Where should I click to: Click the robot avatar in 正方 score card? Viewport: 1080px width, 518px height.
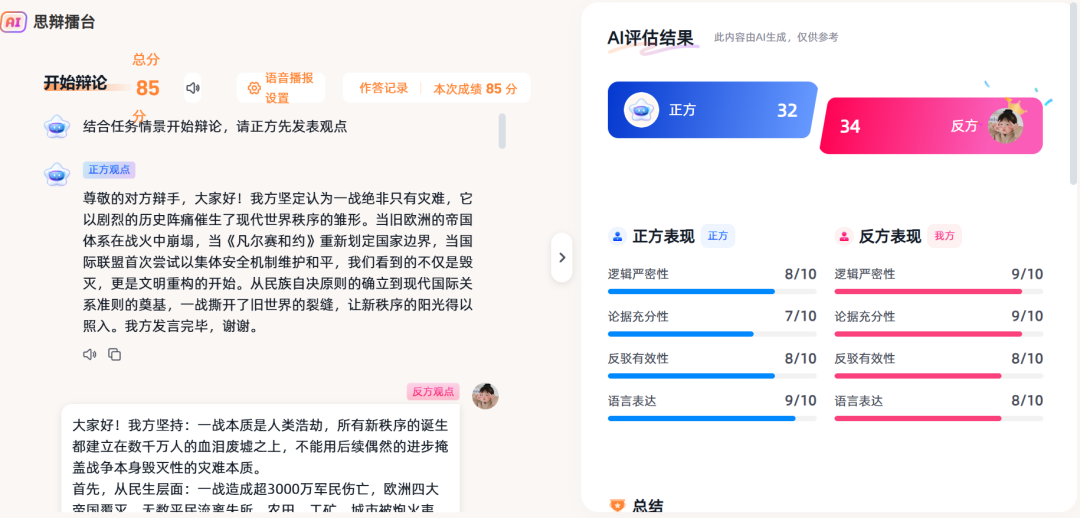(641, 110)
